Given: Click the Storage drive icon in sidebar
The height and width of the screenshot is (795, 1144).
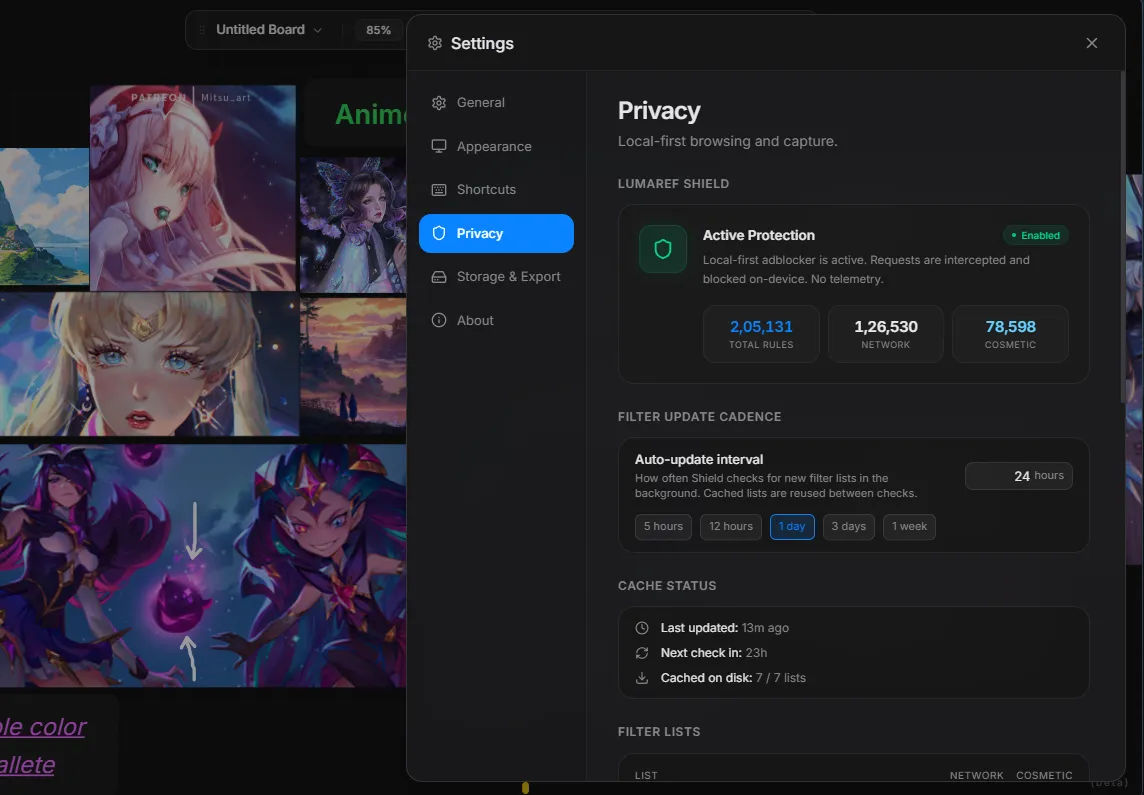Looking at the screenshot, I should coord(438,276).
